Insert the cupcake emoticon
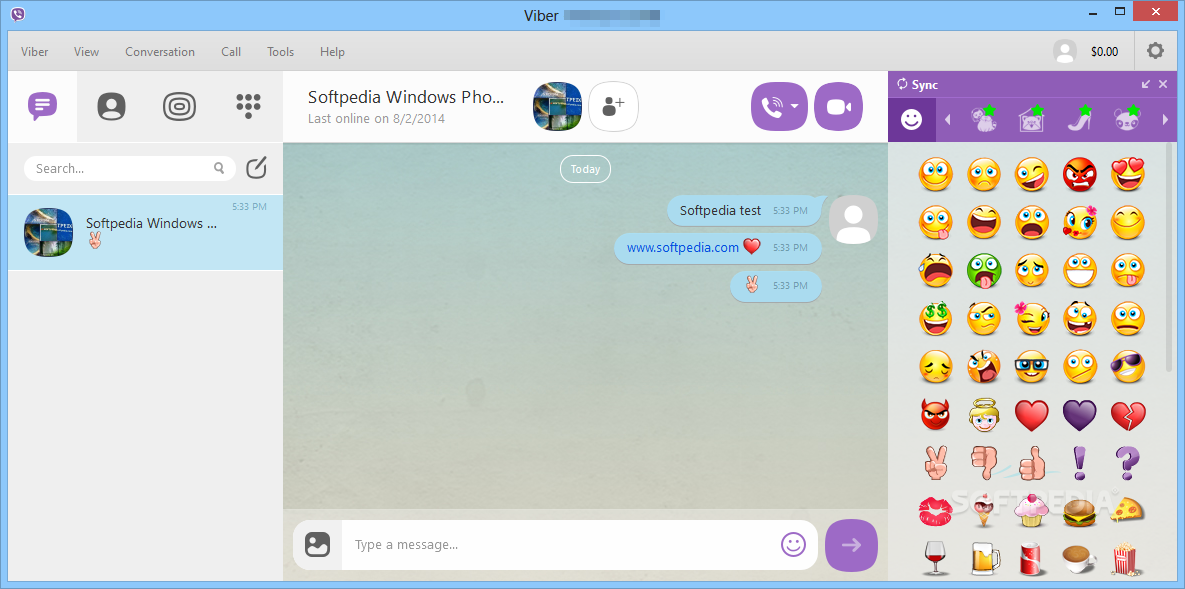This screenshot has width=1185, height=589. 1032,511
